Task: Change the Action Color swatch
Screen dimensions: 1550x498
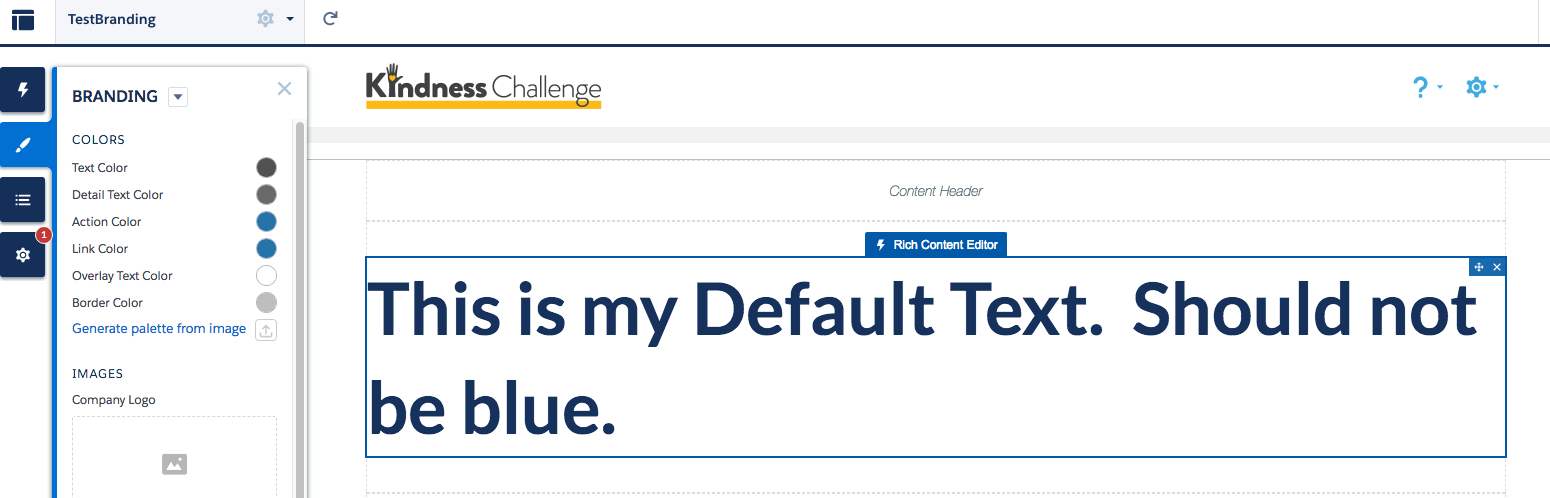Action: coord(266,221)
